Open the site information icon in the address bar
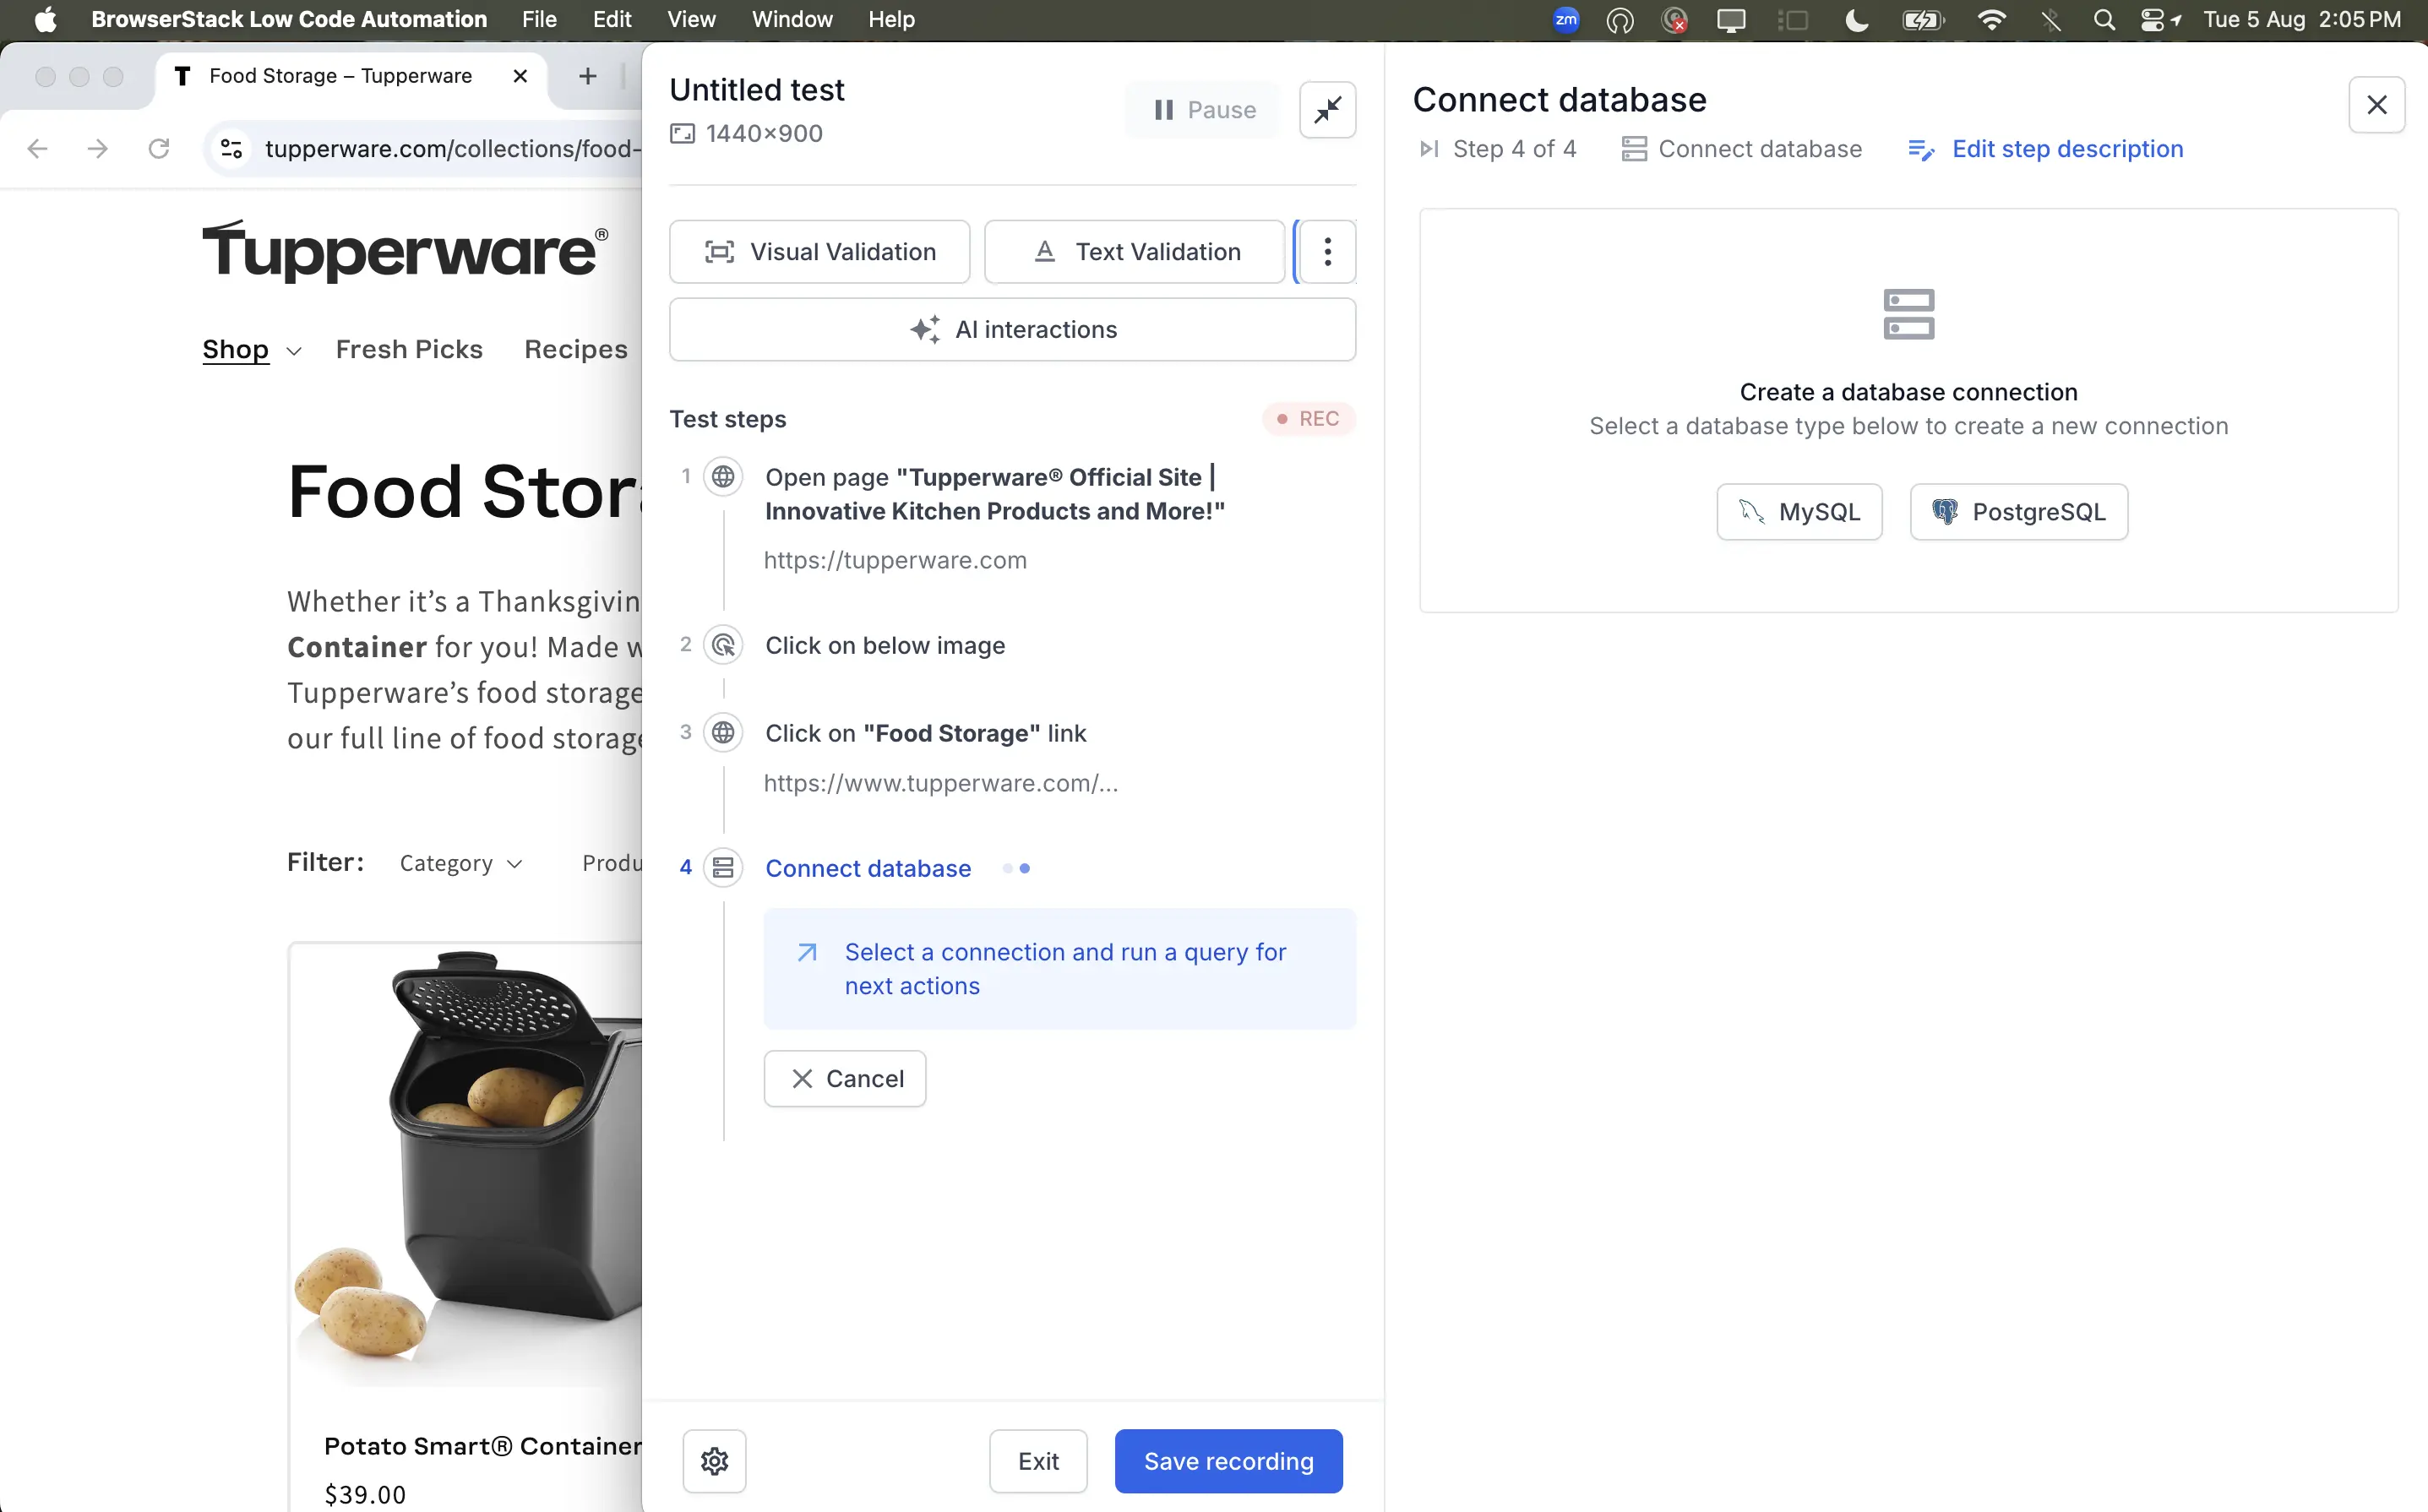The width and height of the screenshot is (2428, 1512). click(232, 149)
